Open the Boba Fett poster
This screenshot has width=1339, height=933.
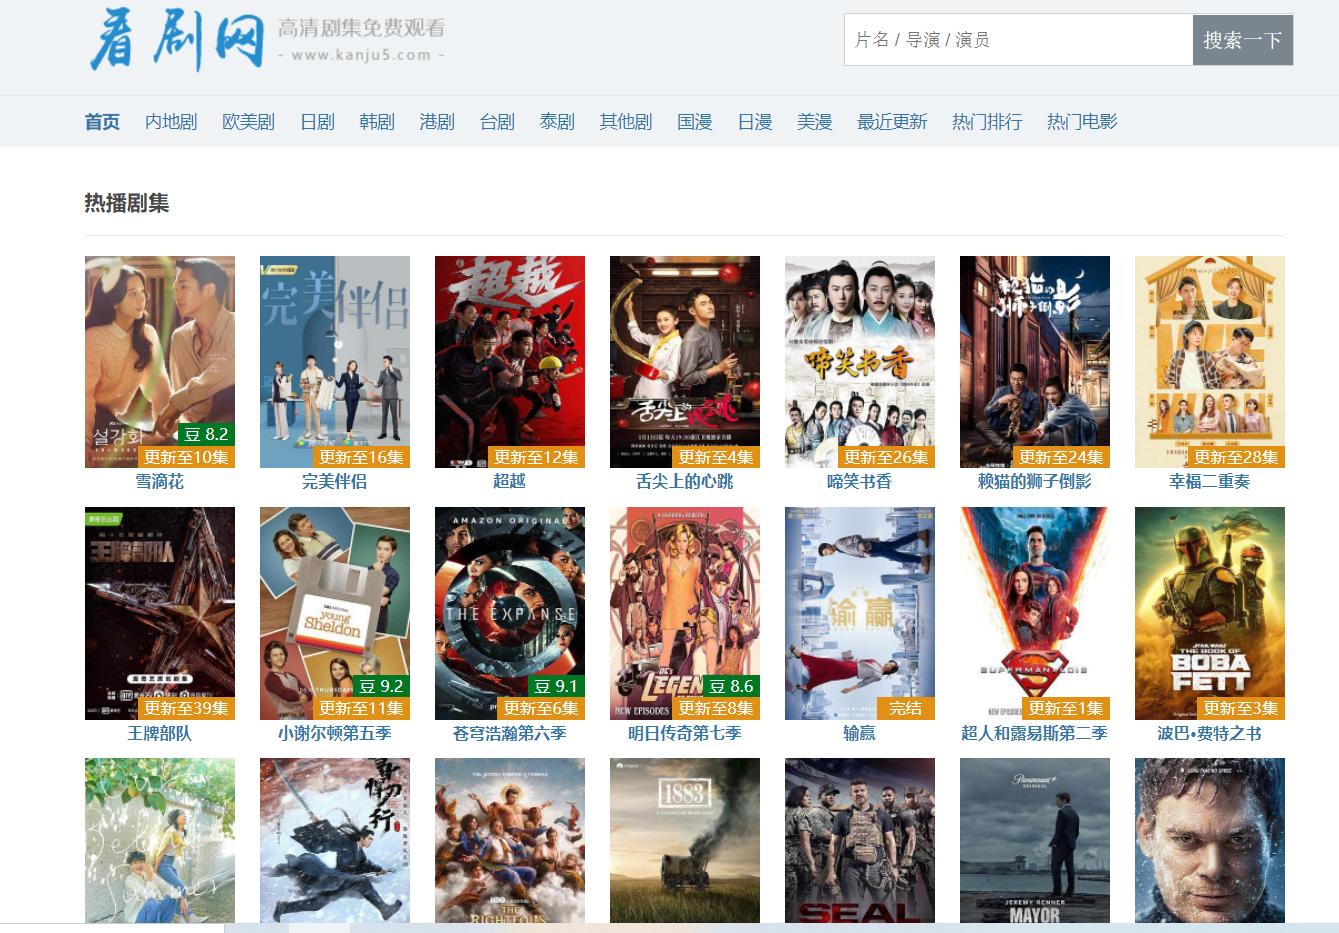coord(1210,613)
